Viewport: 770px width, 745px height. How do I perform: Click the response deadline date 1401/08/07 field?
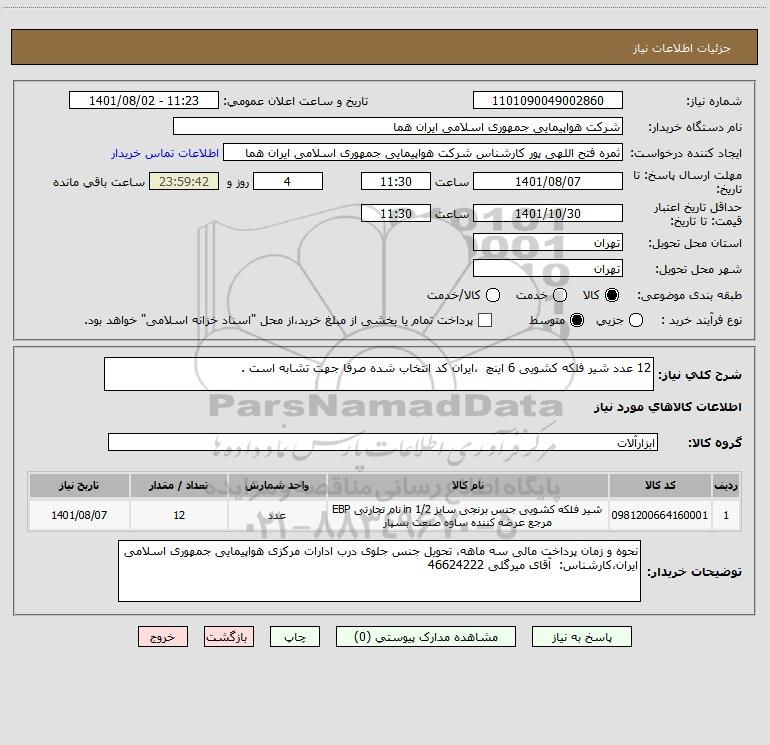pos(548,181)
